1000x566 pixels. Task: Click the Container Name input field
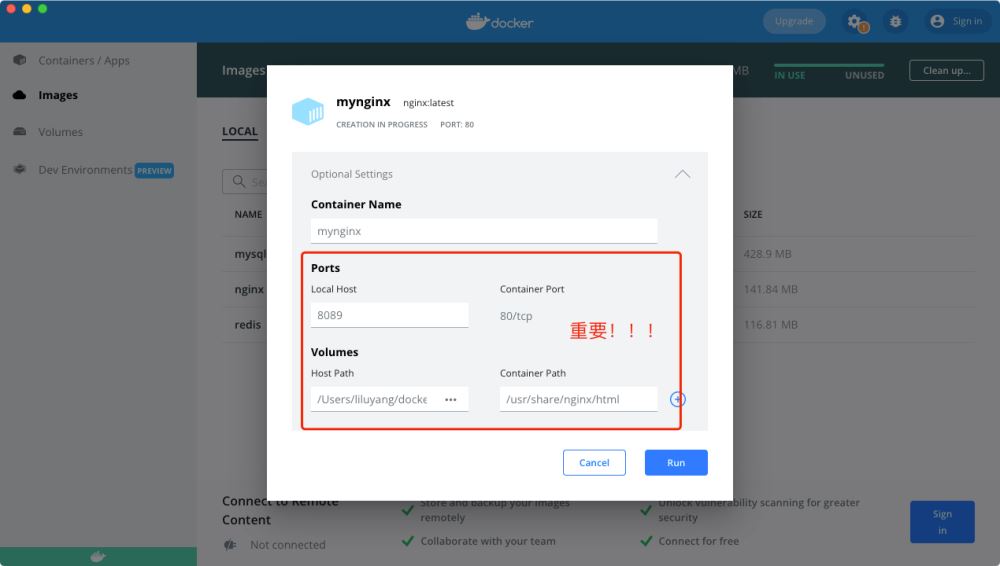pos(483,231)
